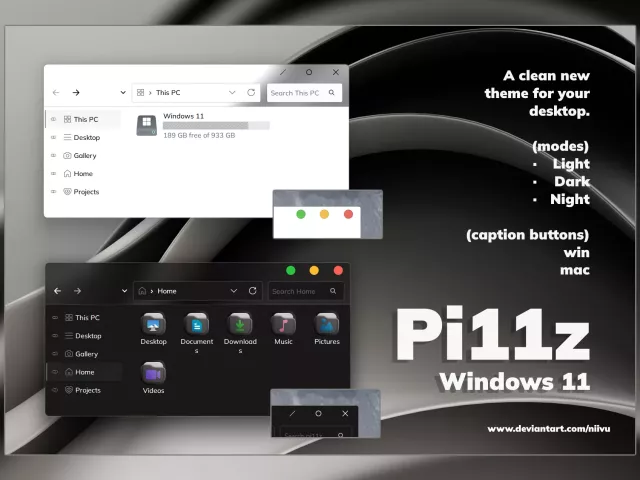Open the Music folder icon
This screenshot has height=480, width=640.
tap(283, 324)
